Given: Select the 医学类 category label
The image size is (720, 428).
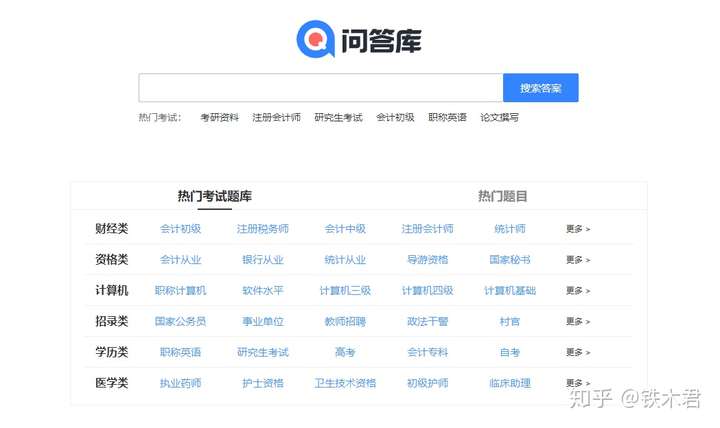Looking at the screenshot, I should click(112, 383).
